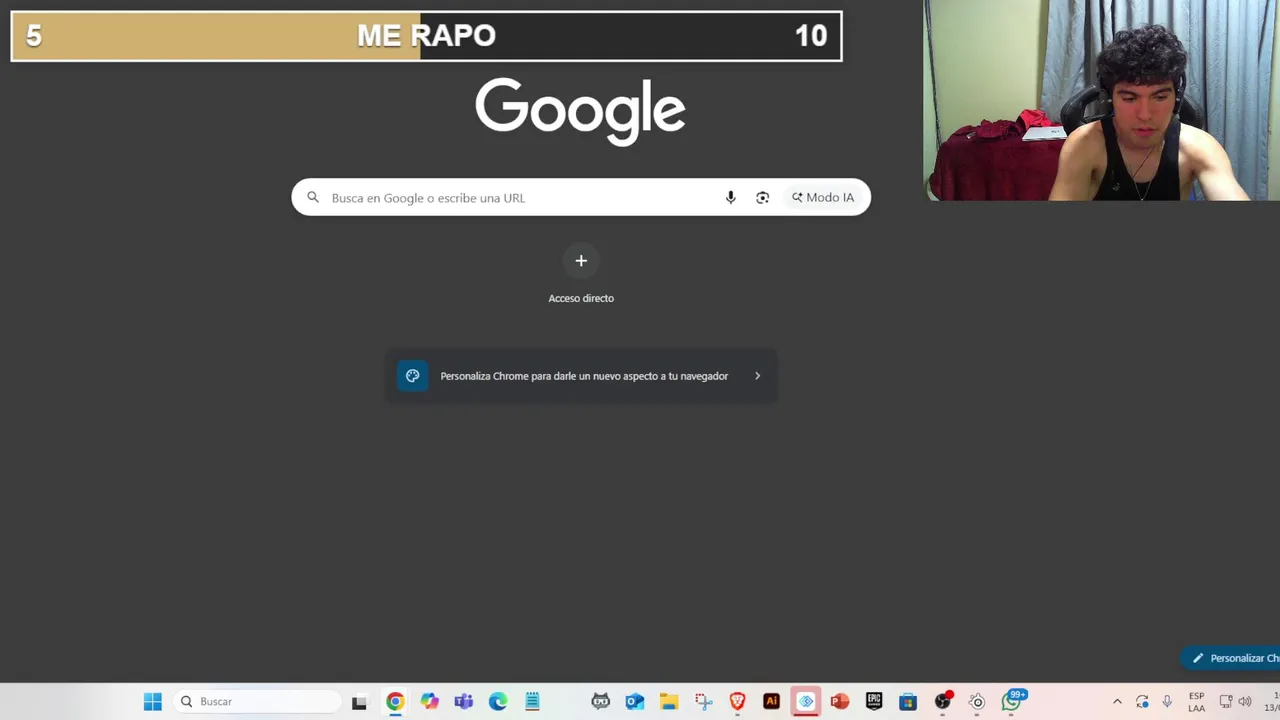This screenshot has width=1280, height=720.
Task: Open WhatsApp from taskbar
Action: tap(1012, 702)
